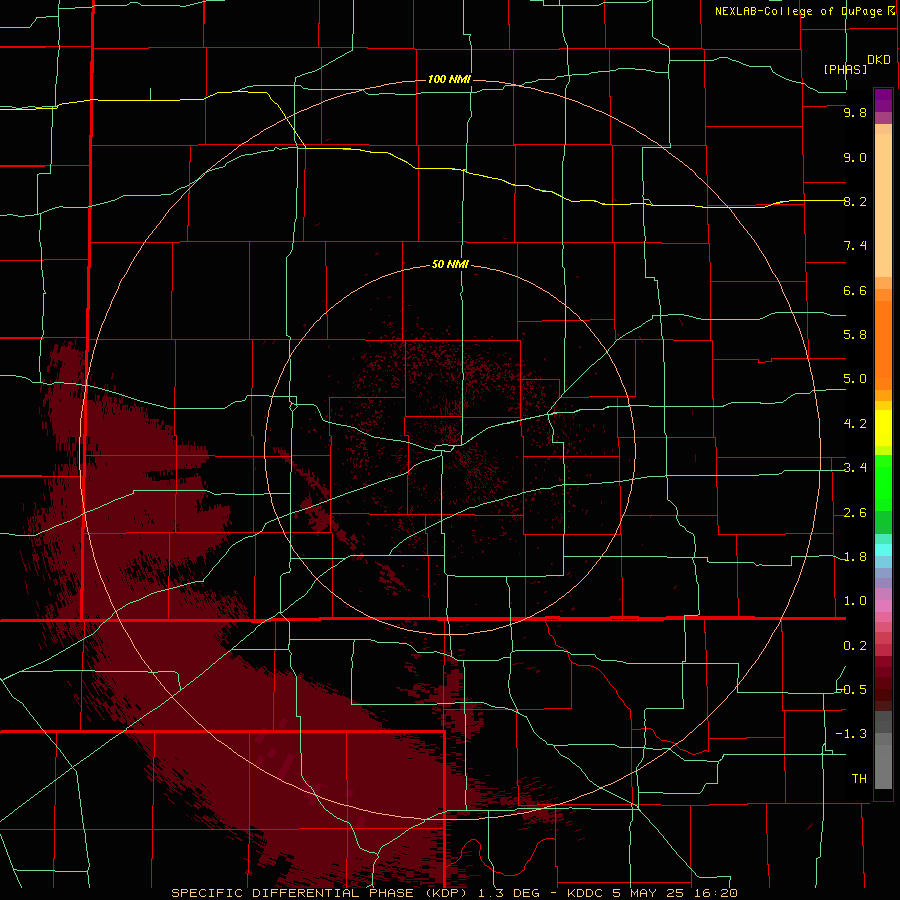Click the 0.2 value on the color scale
The width and height of the screenshot is (900, 900).
(855, 646)
